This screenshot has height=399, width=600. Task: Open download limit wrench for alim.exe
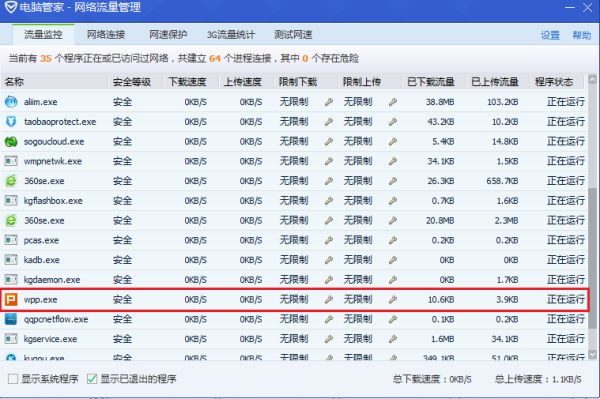(329, 102)
